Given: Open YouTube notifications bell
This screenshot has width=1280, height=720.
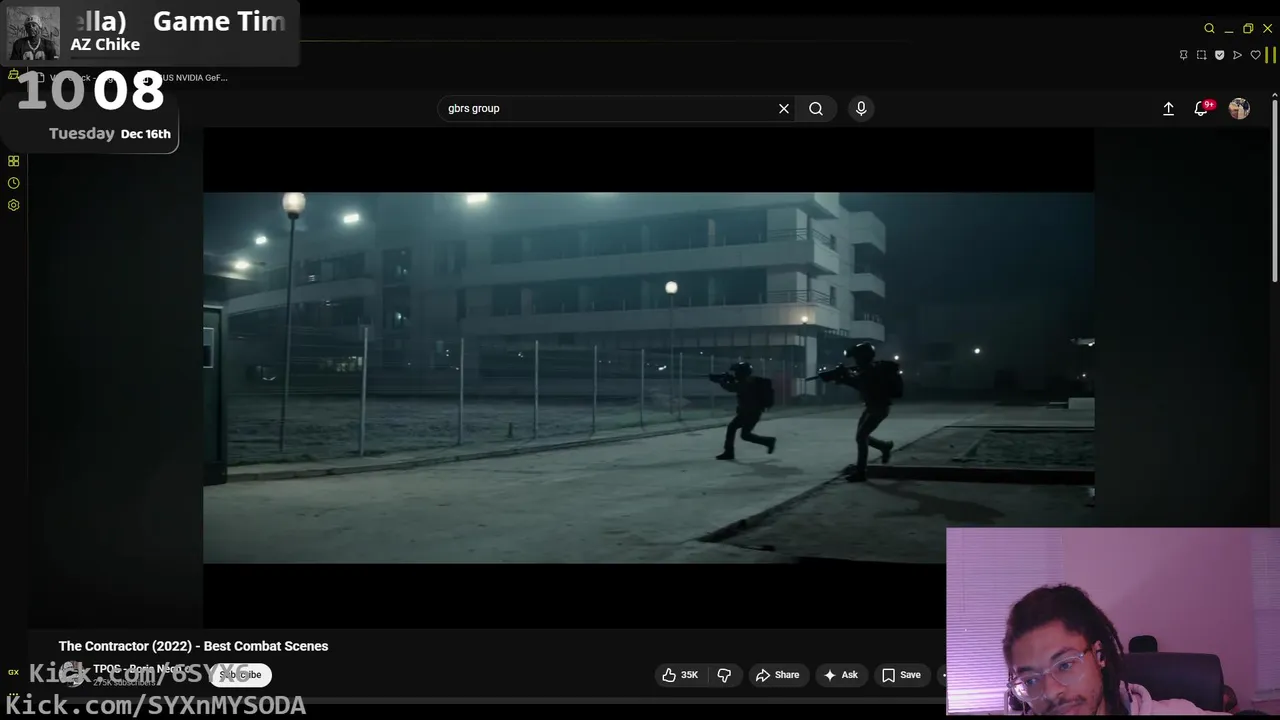Looking at the screenshot, I should tap(1201, 108).
